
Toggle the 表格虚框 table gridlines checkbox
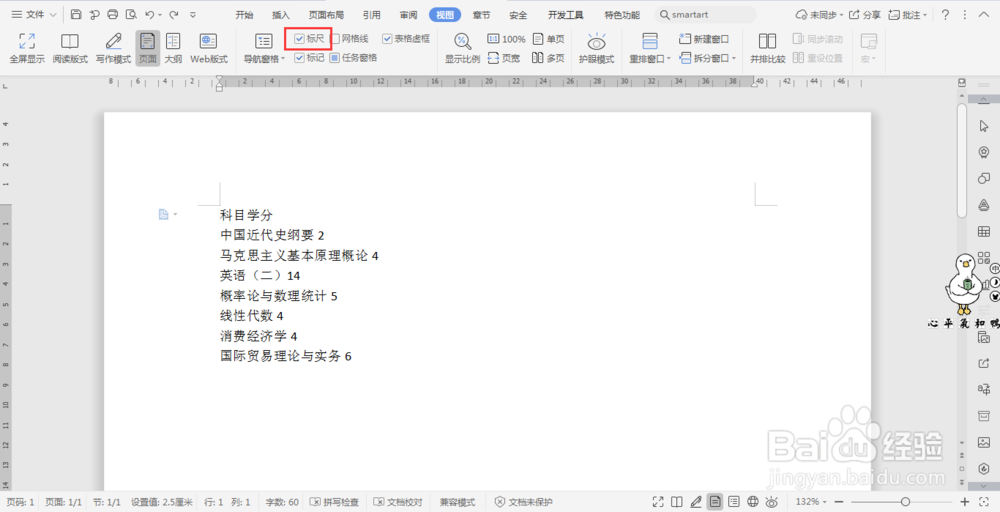(x=387, y=39)
